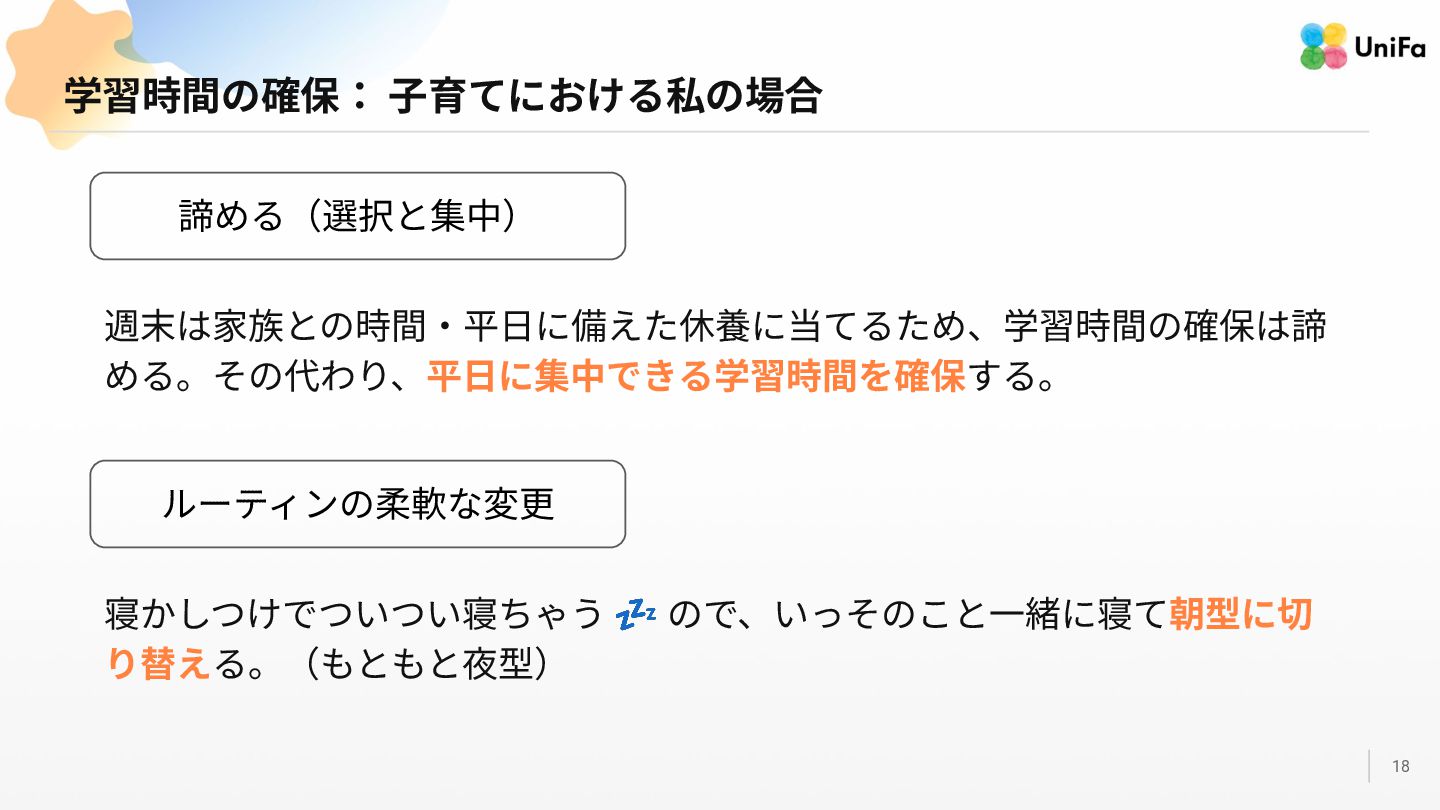This screenshot has width=1440, height=810.
Task: Click the page number 18
Action: [x=1401, y=766]
